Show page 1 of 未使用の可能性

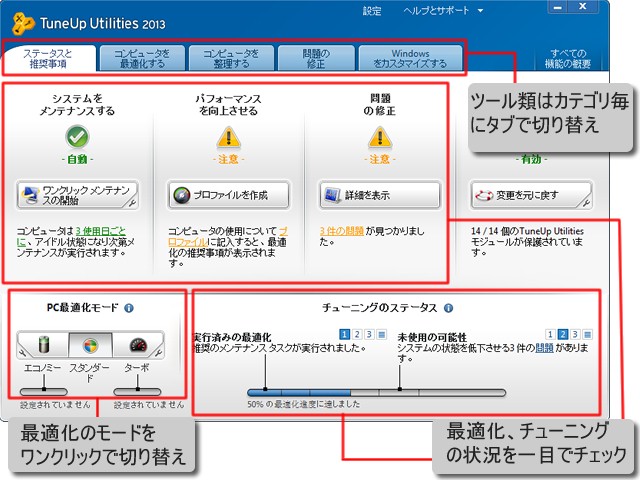tap(550, 335)
